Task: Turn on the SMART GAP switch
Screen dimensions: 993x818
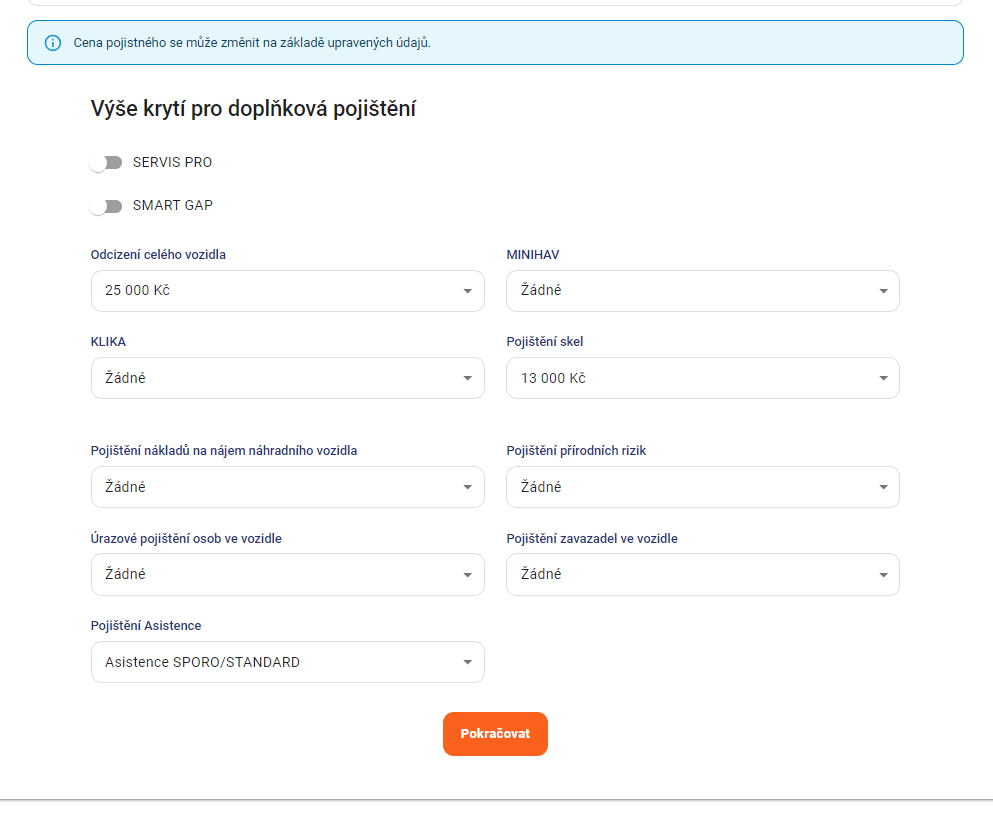Action: point(106,206)
